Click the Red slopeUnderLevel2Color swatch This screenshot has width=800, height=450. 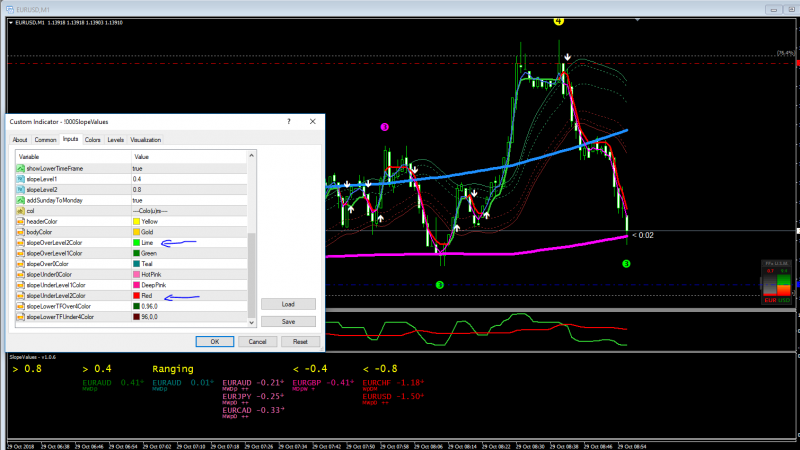(136, 296)
